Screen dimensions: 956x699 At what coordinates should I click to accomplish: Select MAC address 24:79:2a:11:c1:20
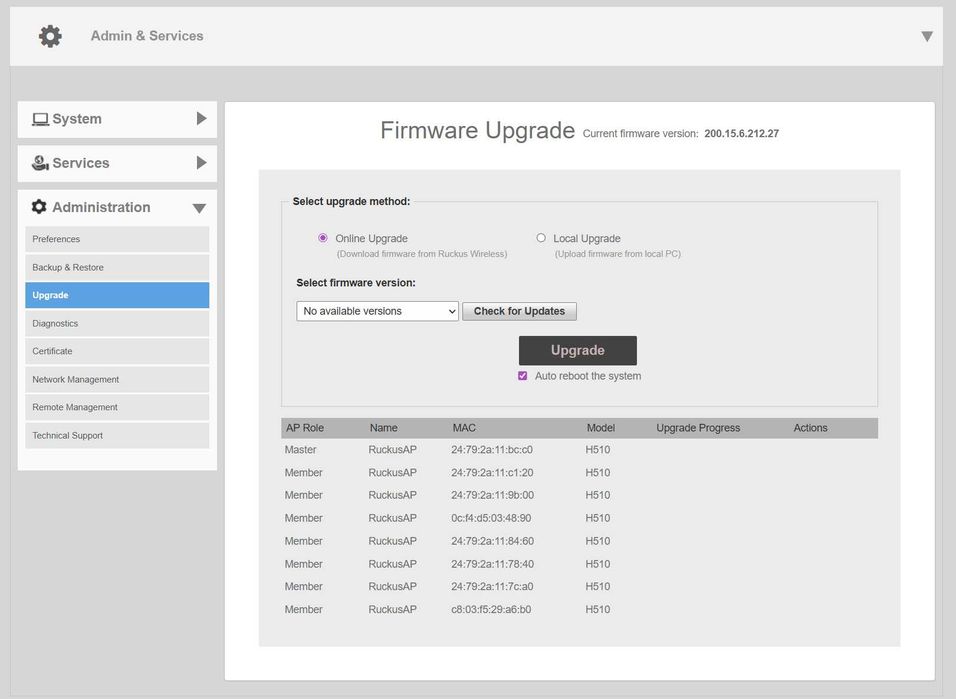click(492, 473)
